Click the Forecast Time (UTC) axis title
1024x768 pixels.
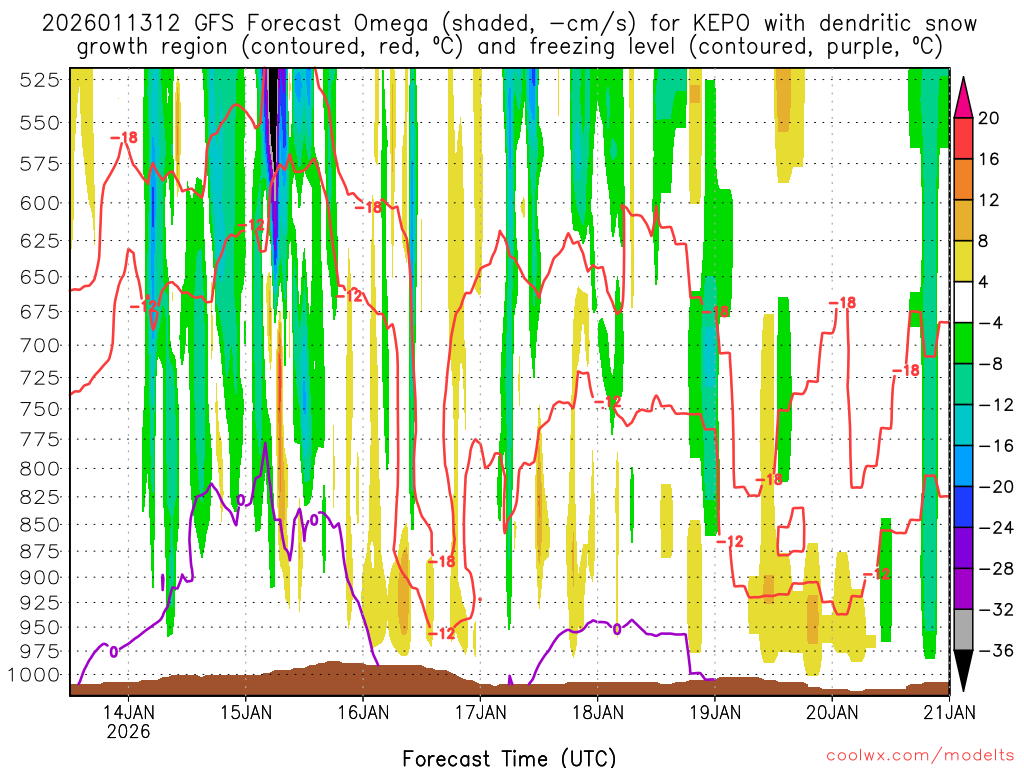(509, 757)
